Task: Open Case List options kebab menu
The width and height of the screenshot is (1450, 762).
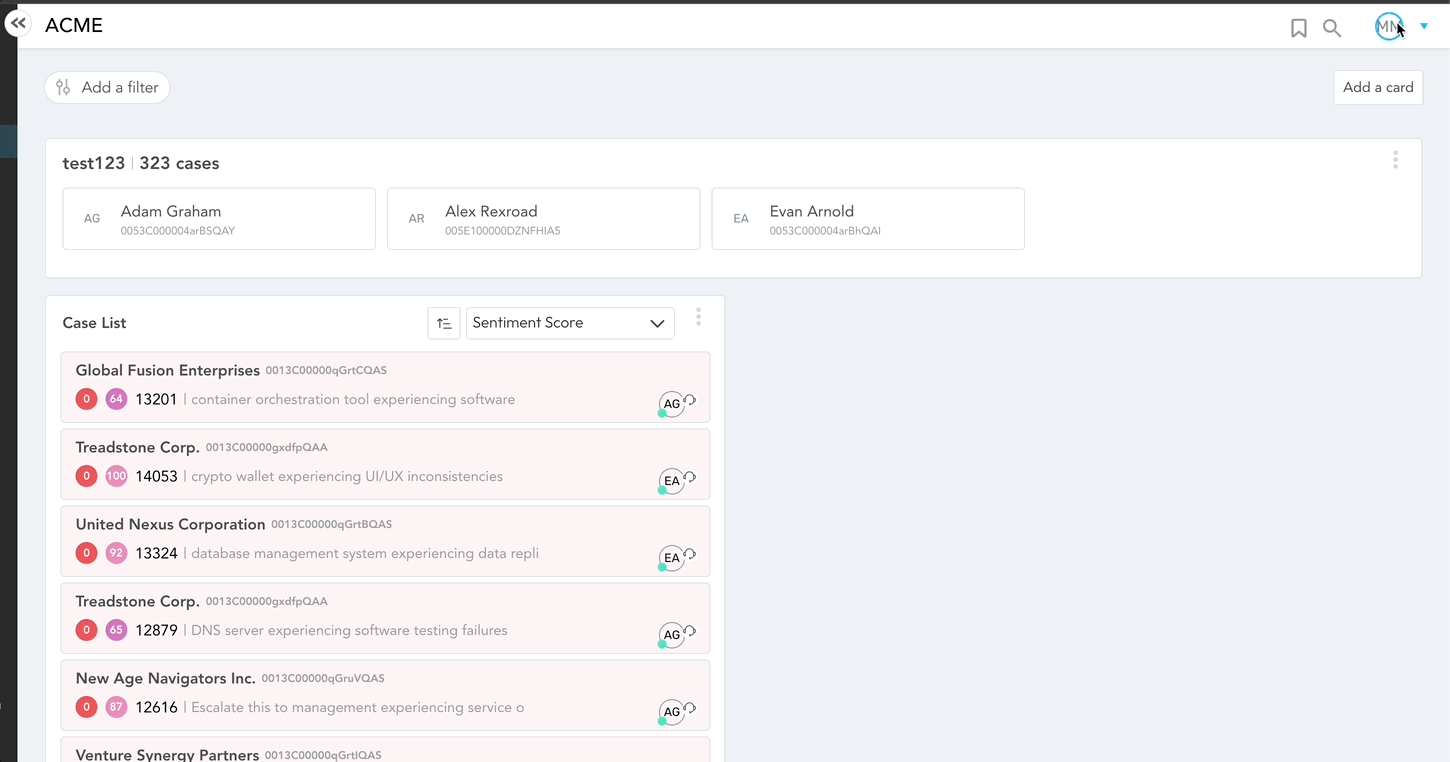Action: [x=698, y=317]
